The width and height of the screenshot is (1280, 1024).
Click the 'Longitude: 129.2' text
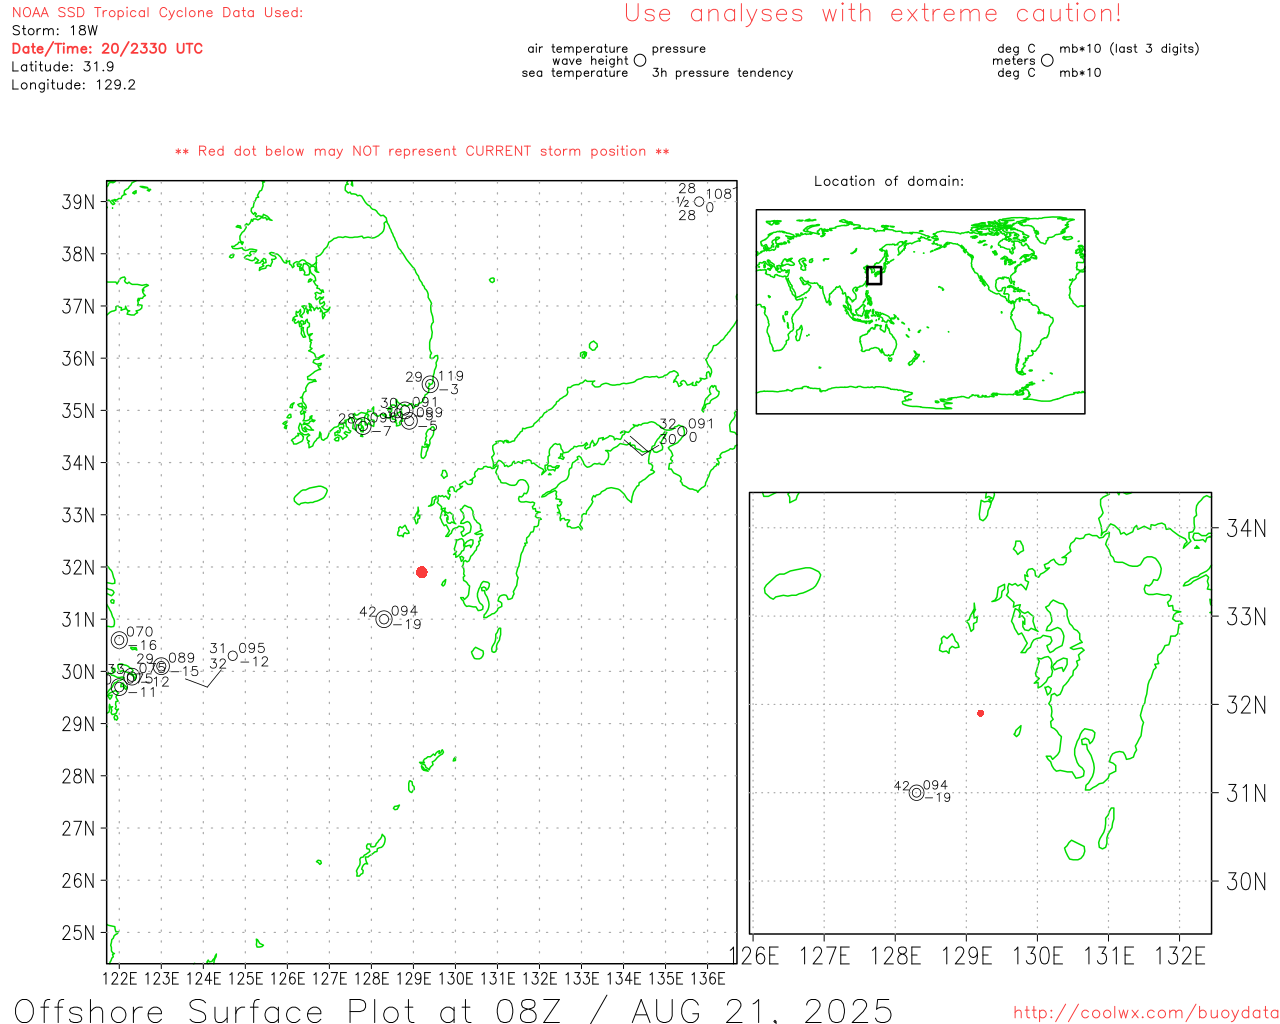click(73, 85)
